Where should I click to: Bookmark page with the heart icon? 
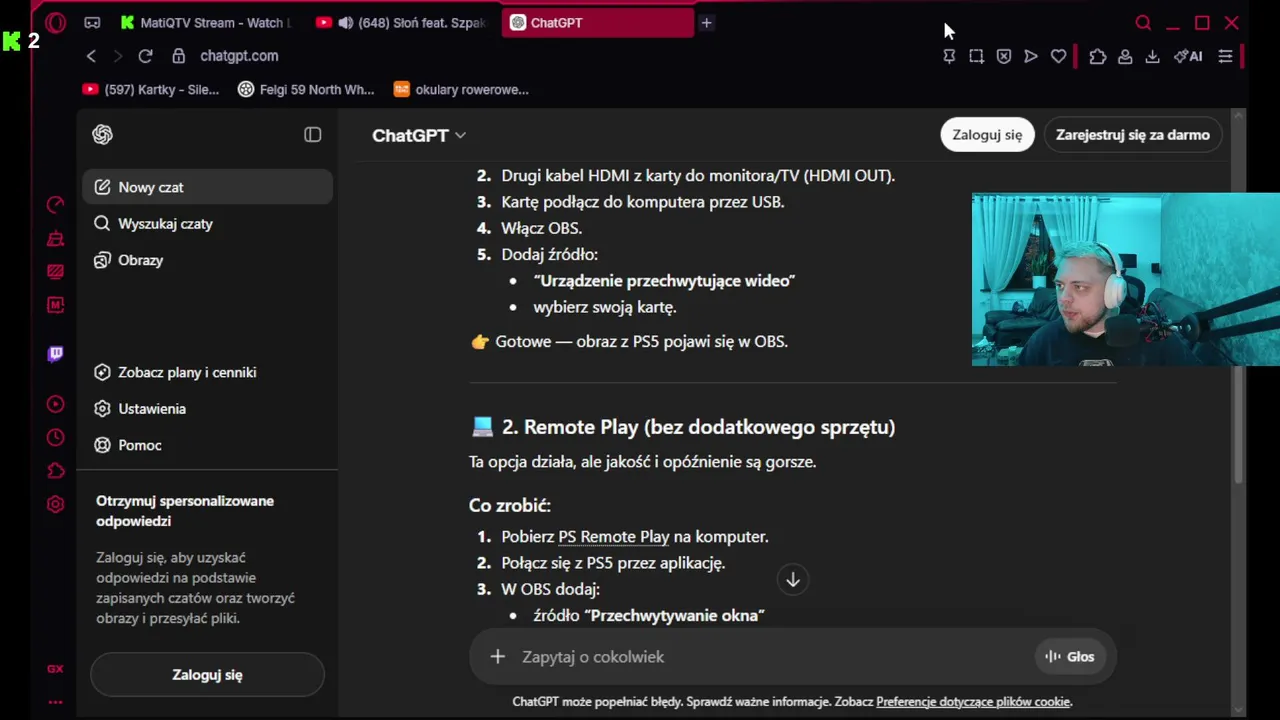point(1058,57)
